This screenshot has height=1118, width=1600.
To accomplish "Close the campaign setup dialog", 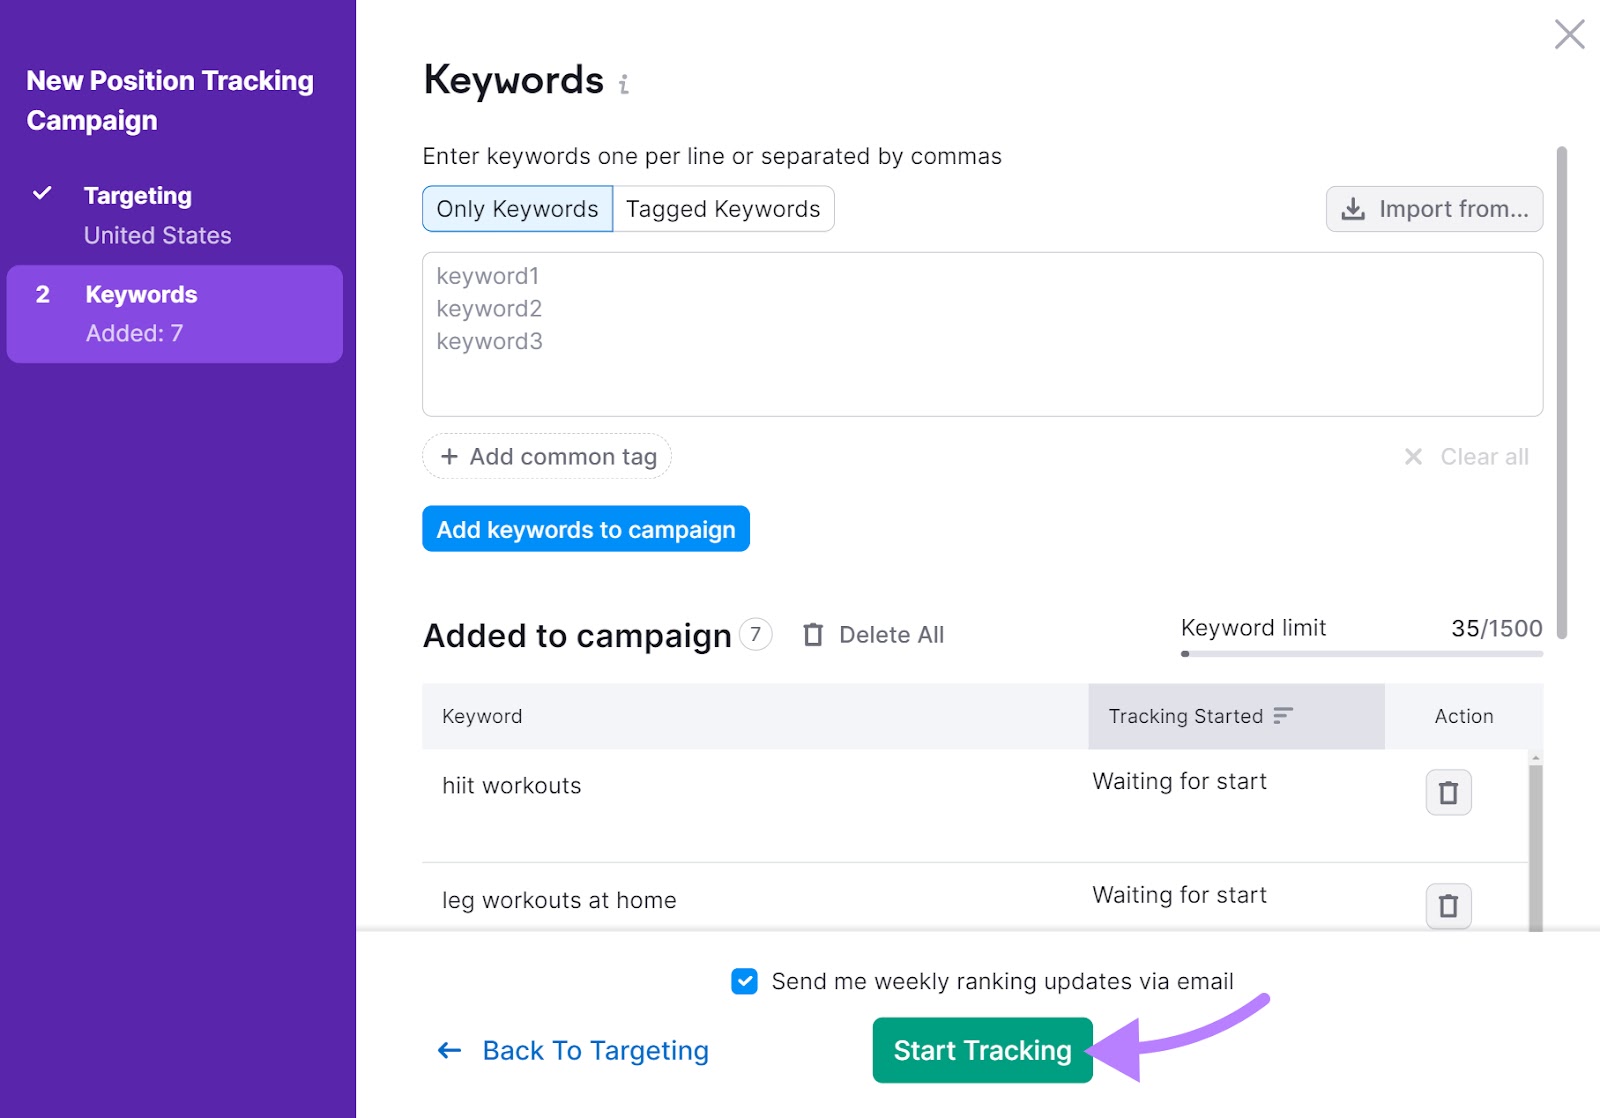I will 1569,34.
